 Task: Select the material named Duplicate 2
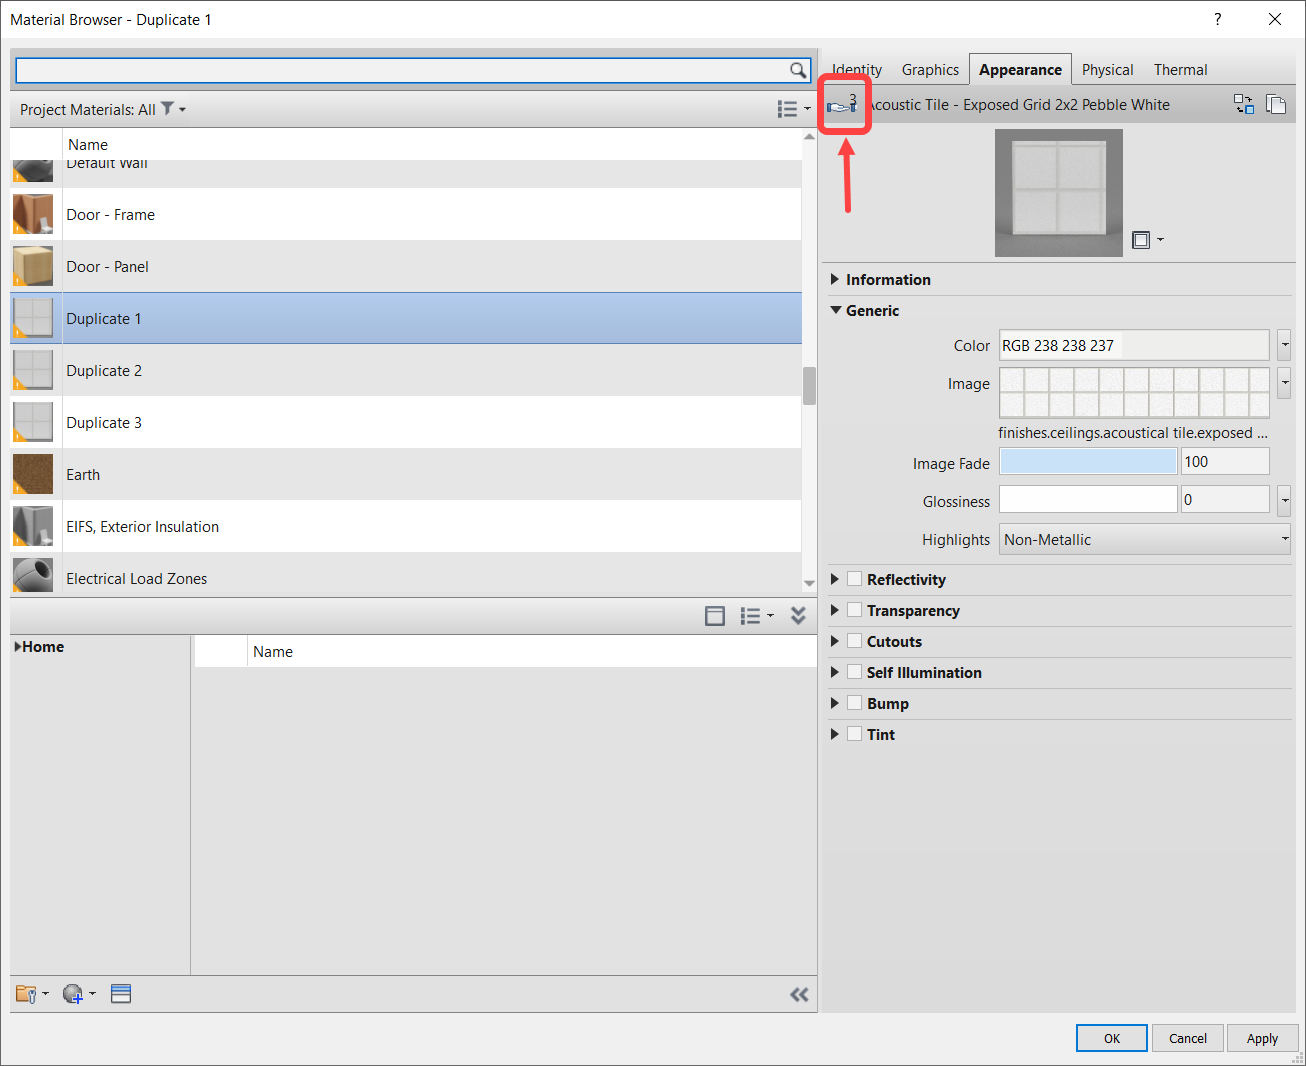[104, 370]
